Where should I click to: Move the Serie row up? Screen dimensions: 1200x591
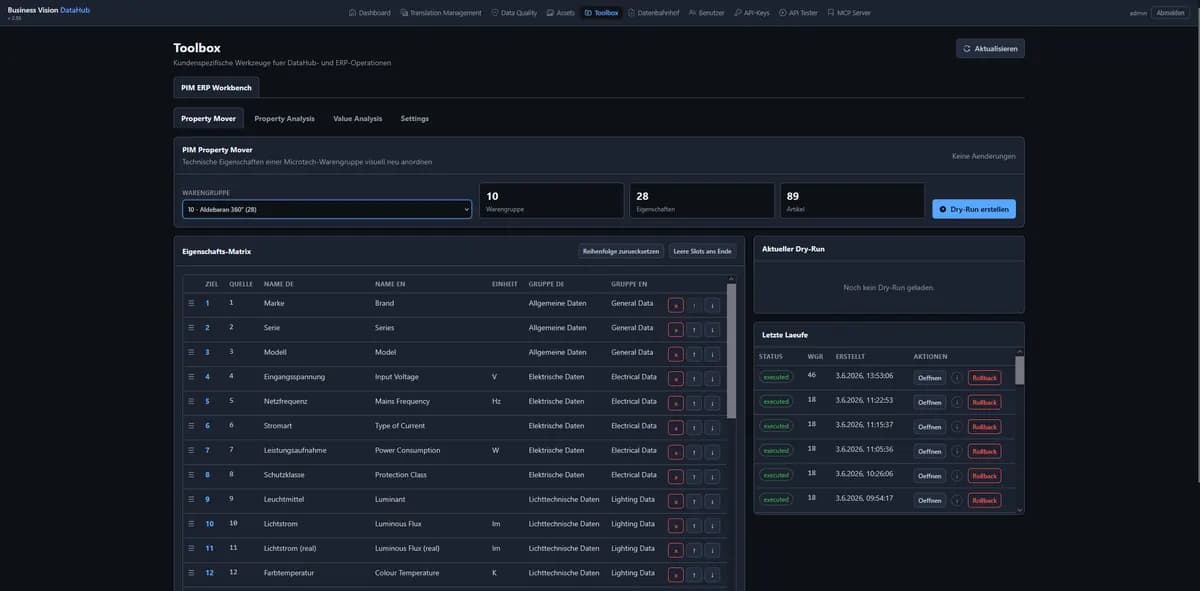(x=694, y=328)
